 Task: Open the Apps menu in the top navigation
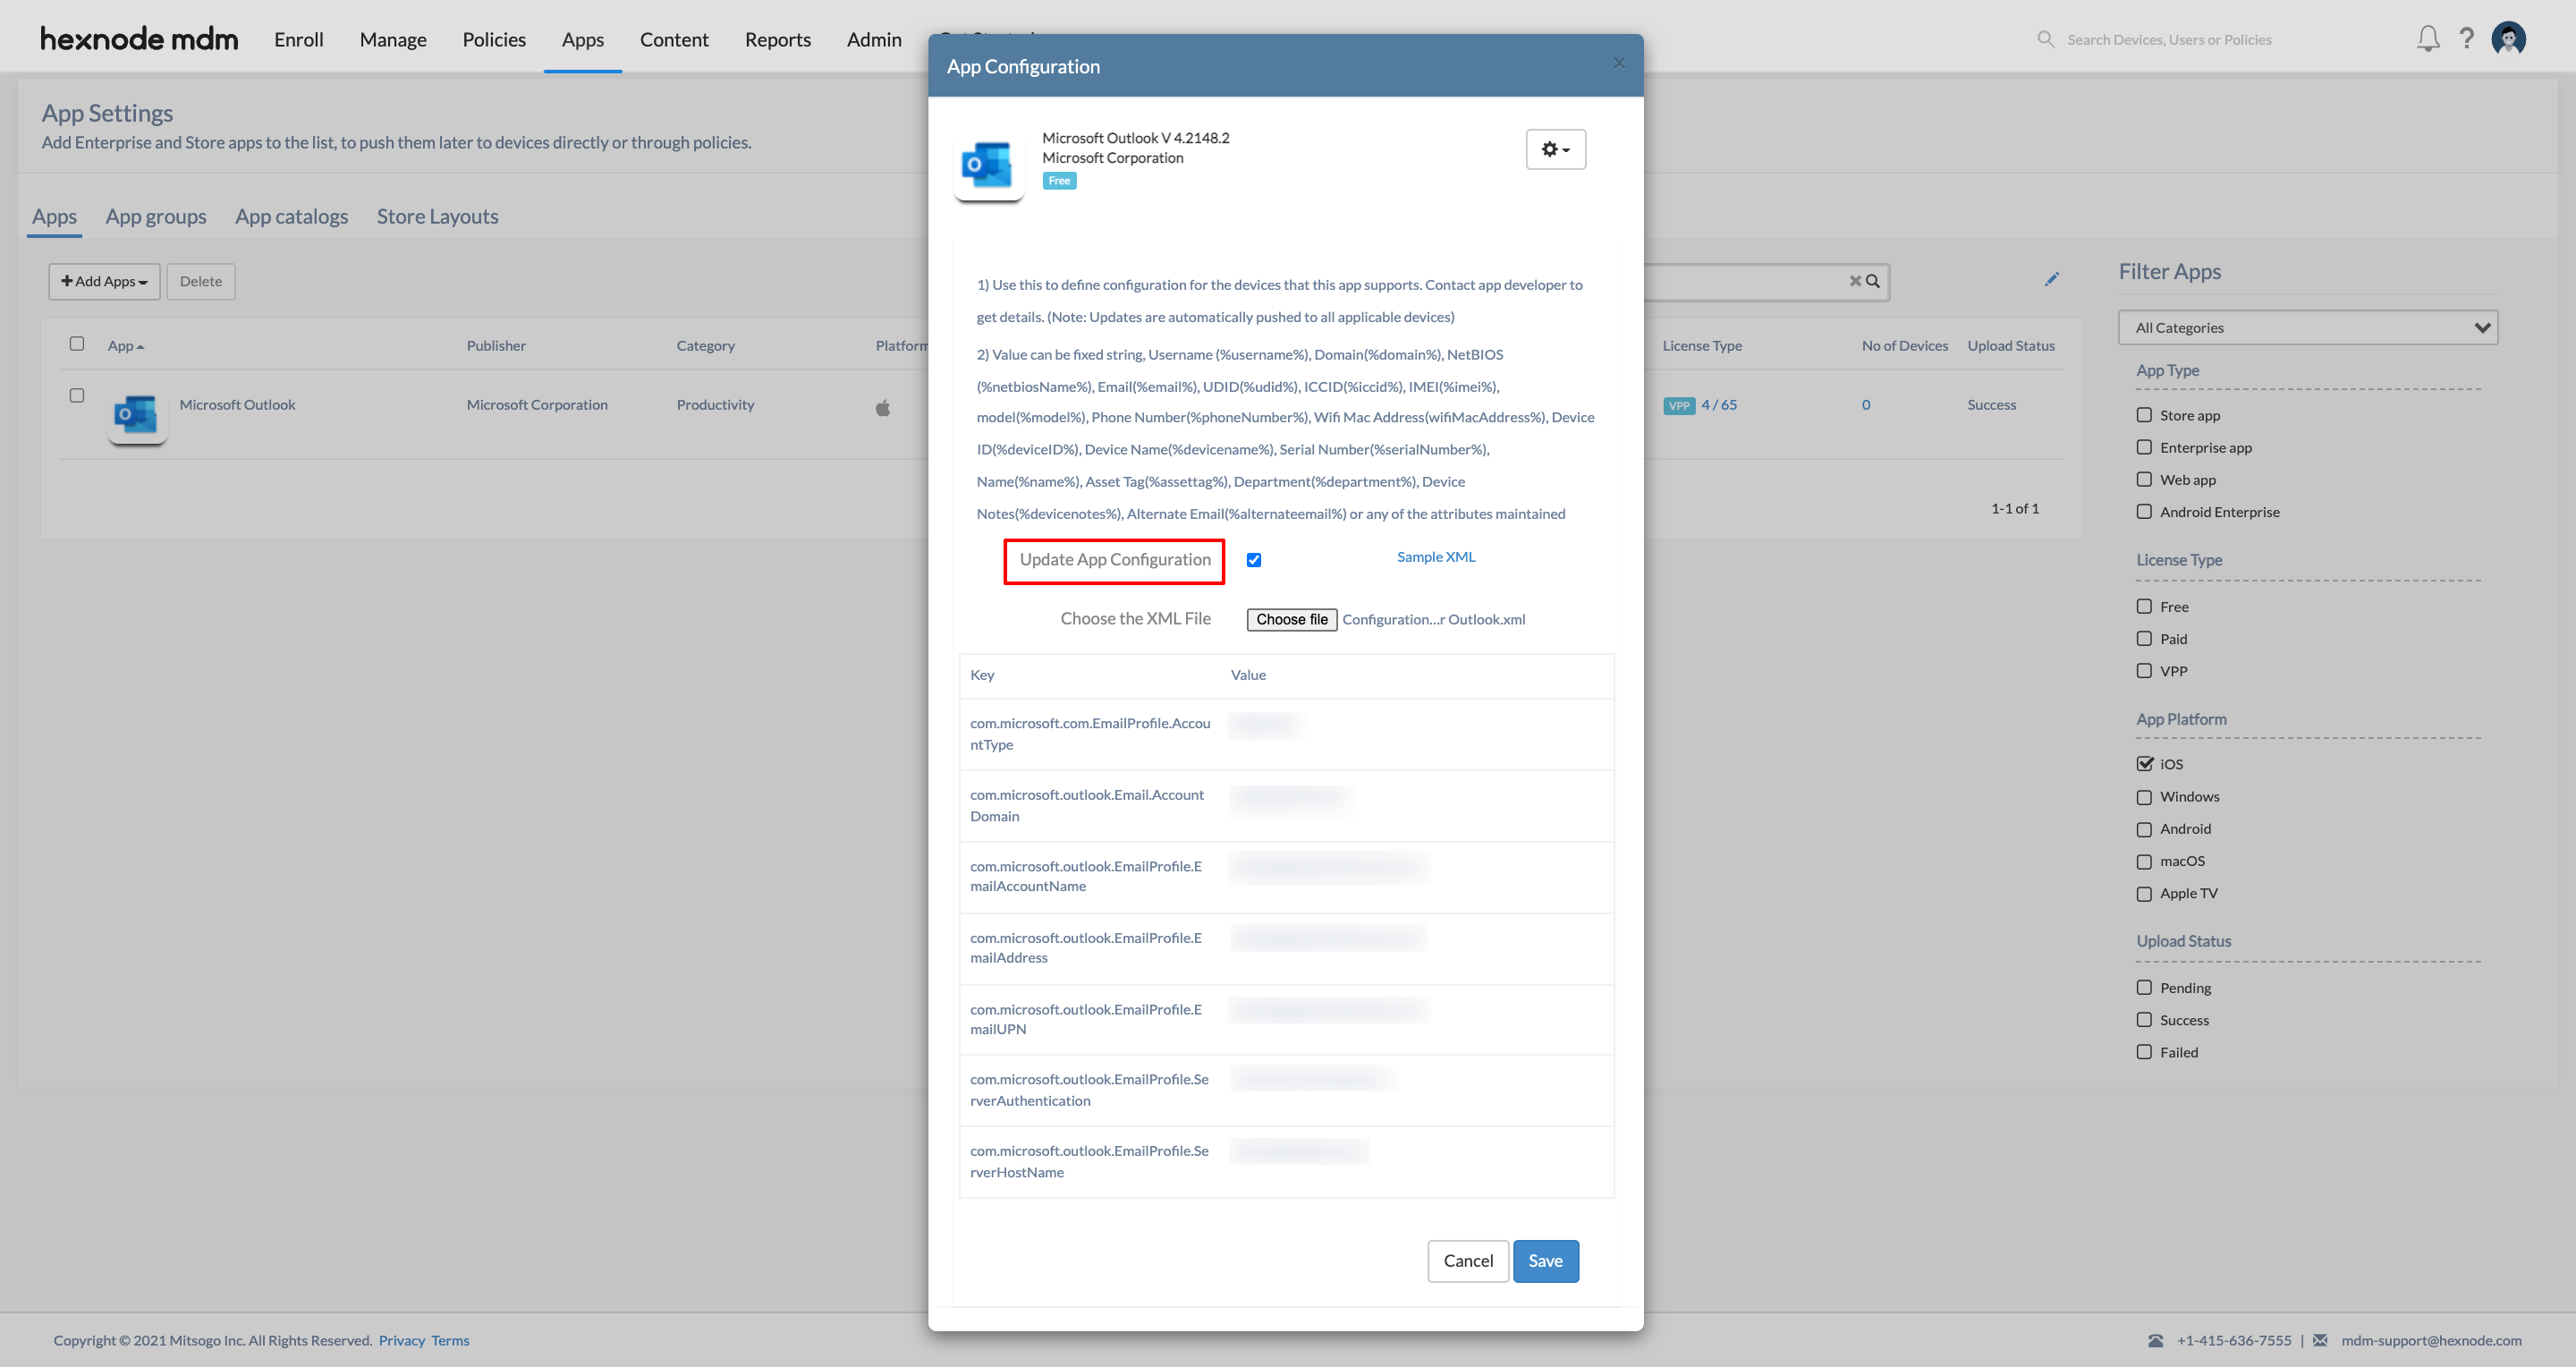tap(583, 39)
